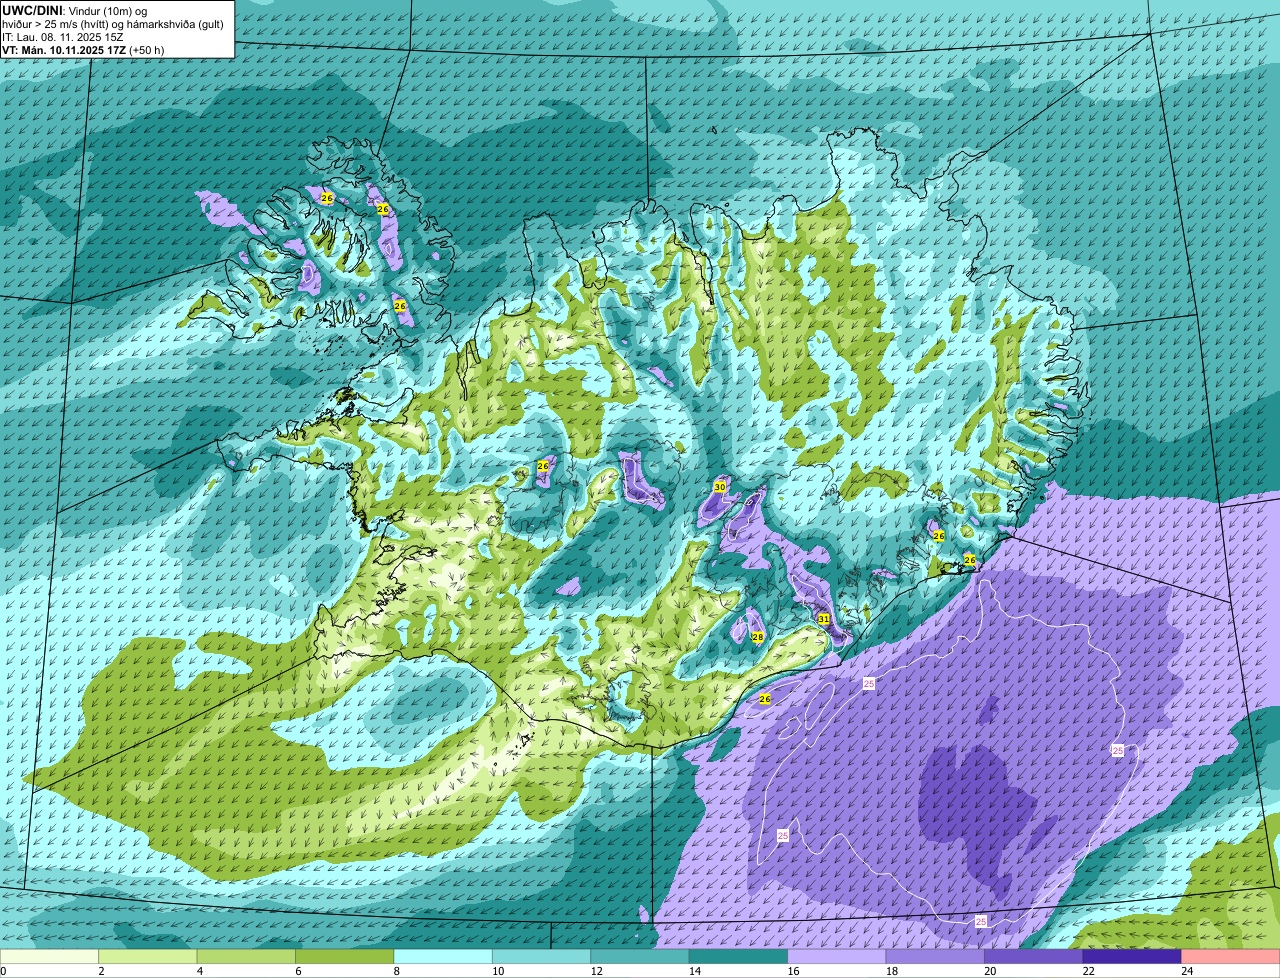The image size is (1280, 978).
Task: Click the legend scale label "4"
Action: [198, 971]
